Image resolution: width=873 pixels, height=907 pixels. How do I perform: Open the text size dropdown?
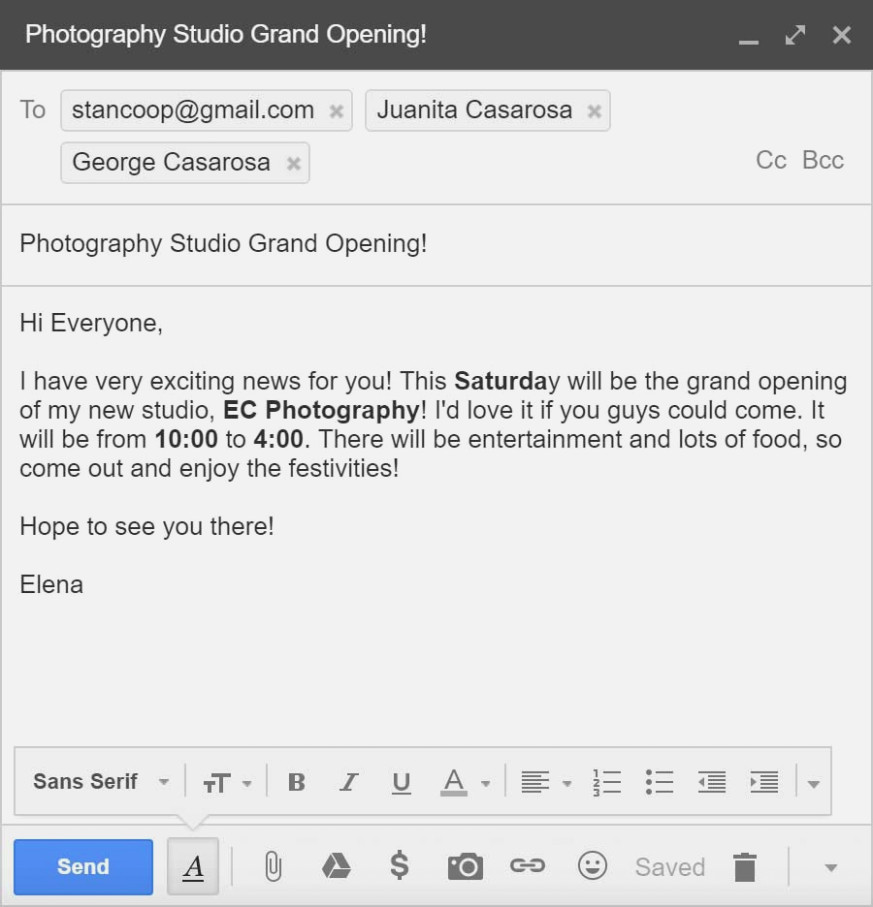(227, 782)
